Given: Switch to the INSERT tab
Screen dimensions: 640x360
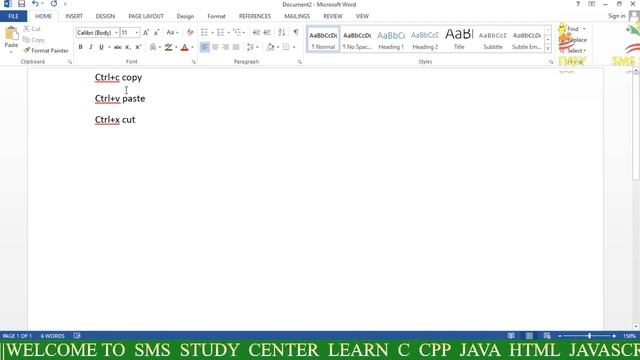Looking at the screenshot, I should pyautogui.click(x=74, y=16).
